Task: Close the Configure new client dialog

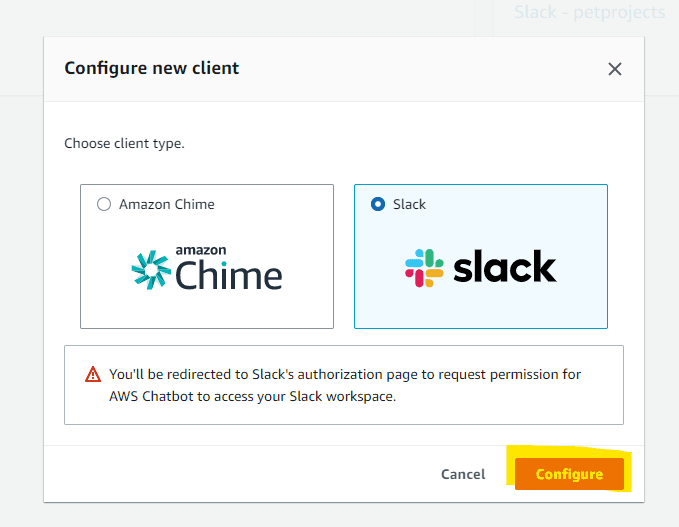Action: click(615, 69)
